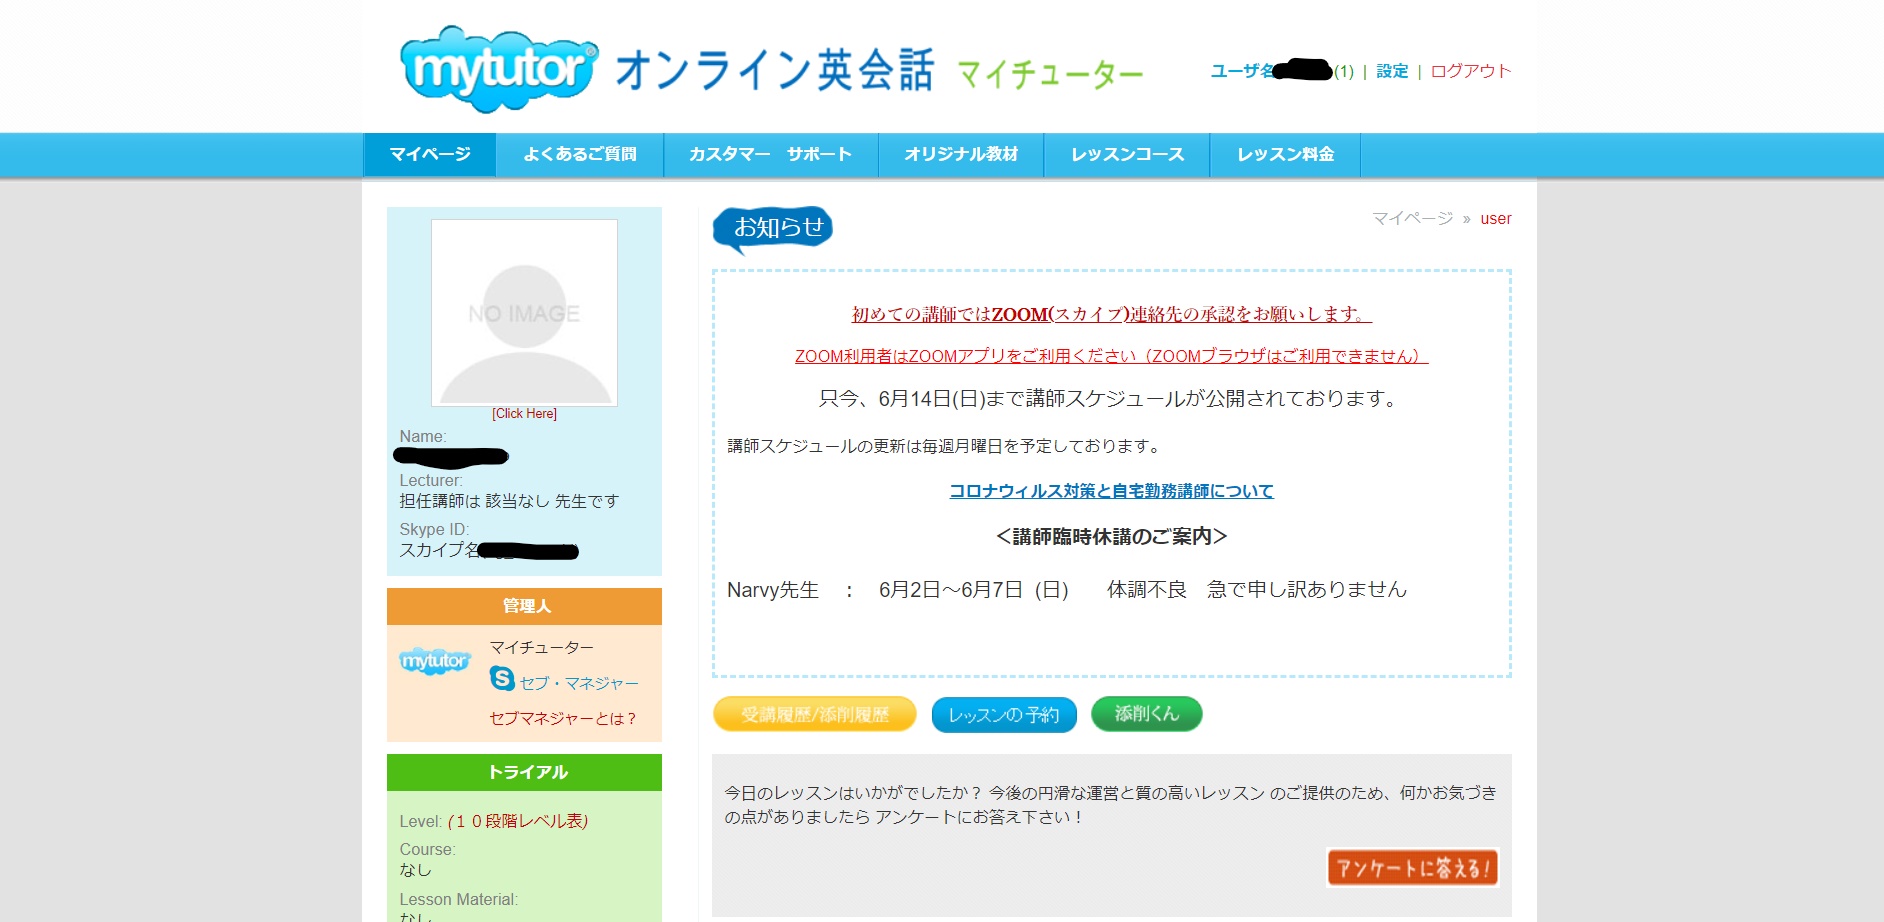1884x922 pixels.
Task: Go to カスタマー サポート page
Action: (x=770, y=155)
